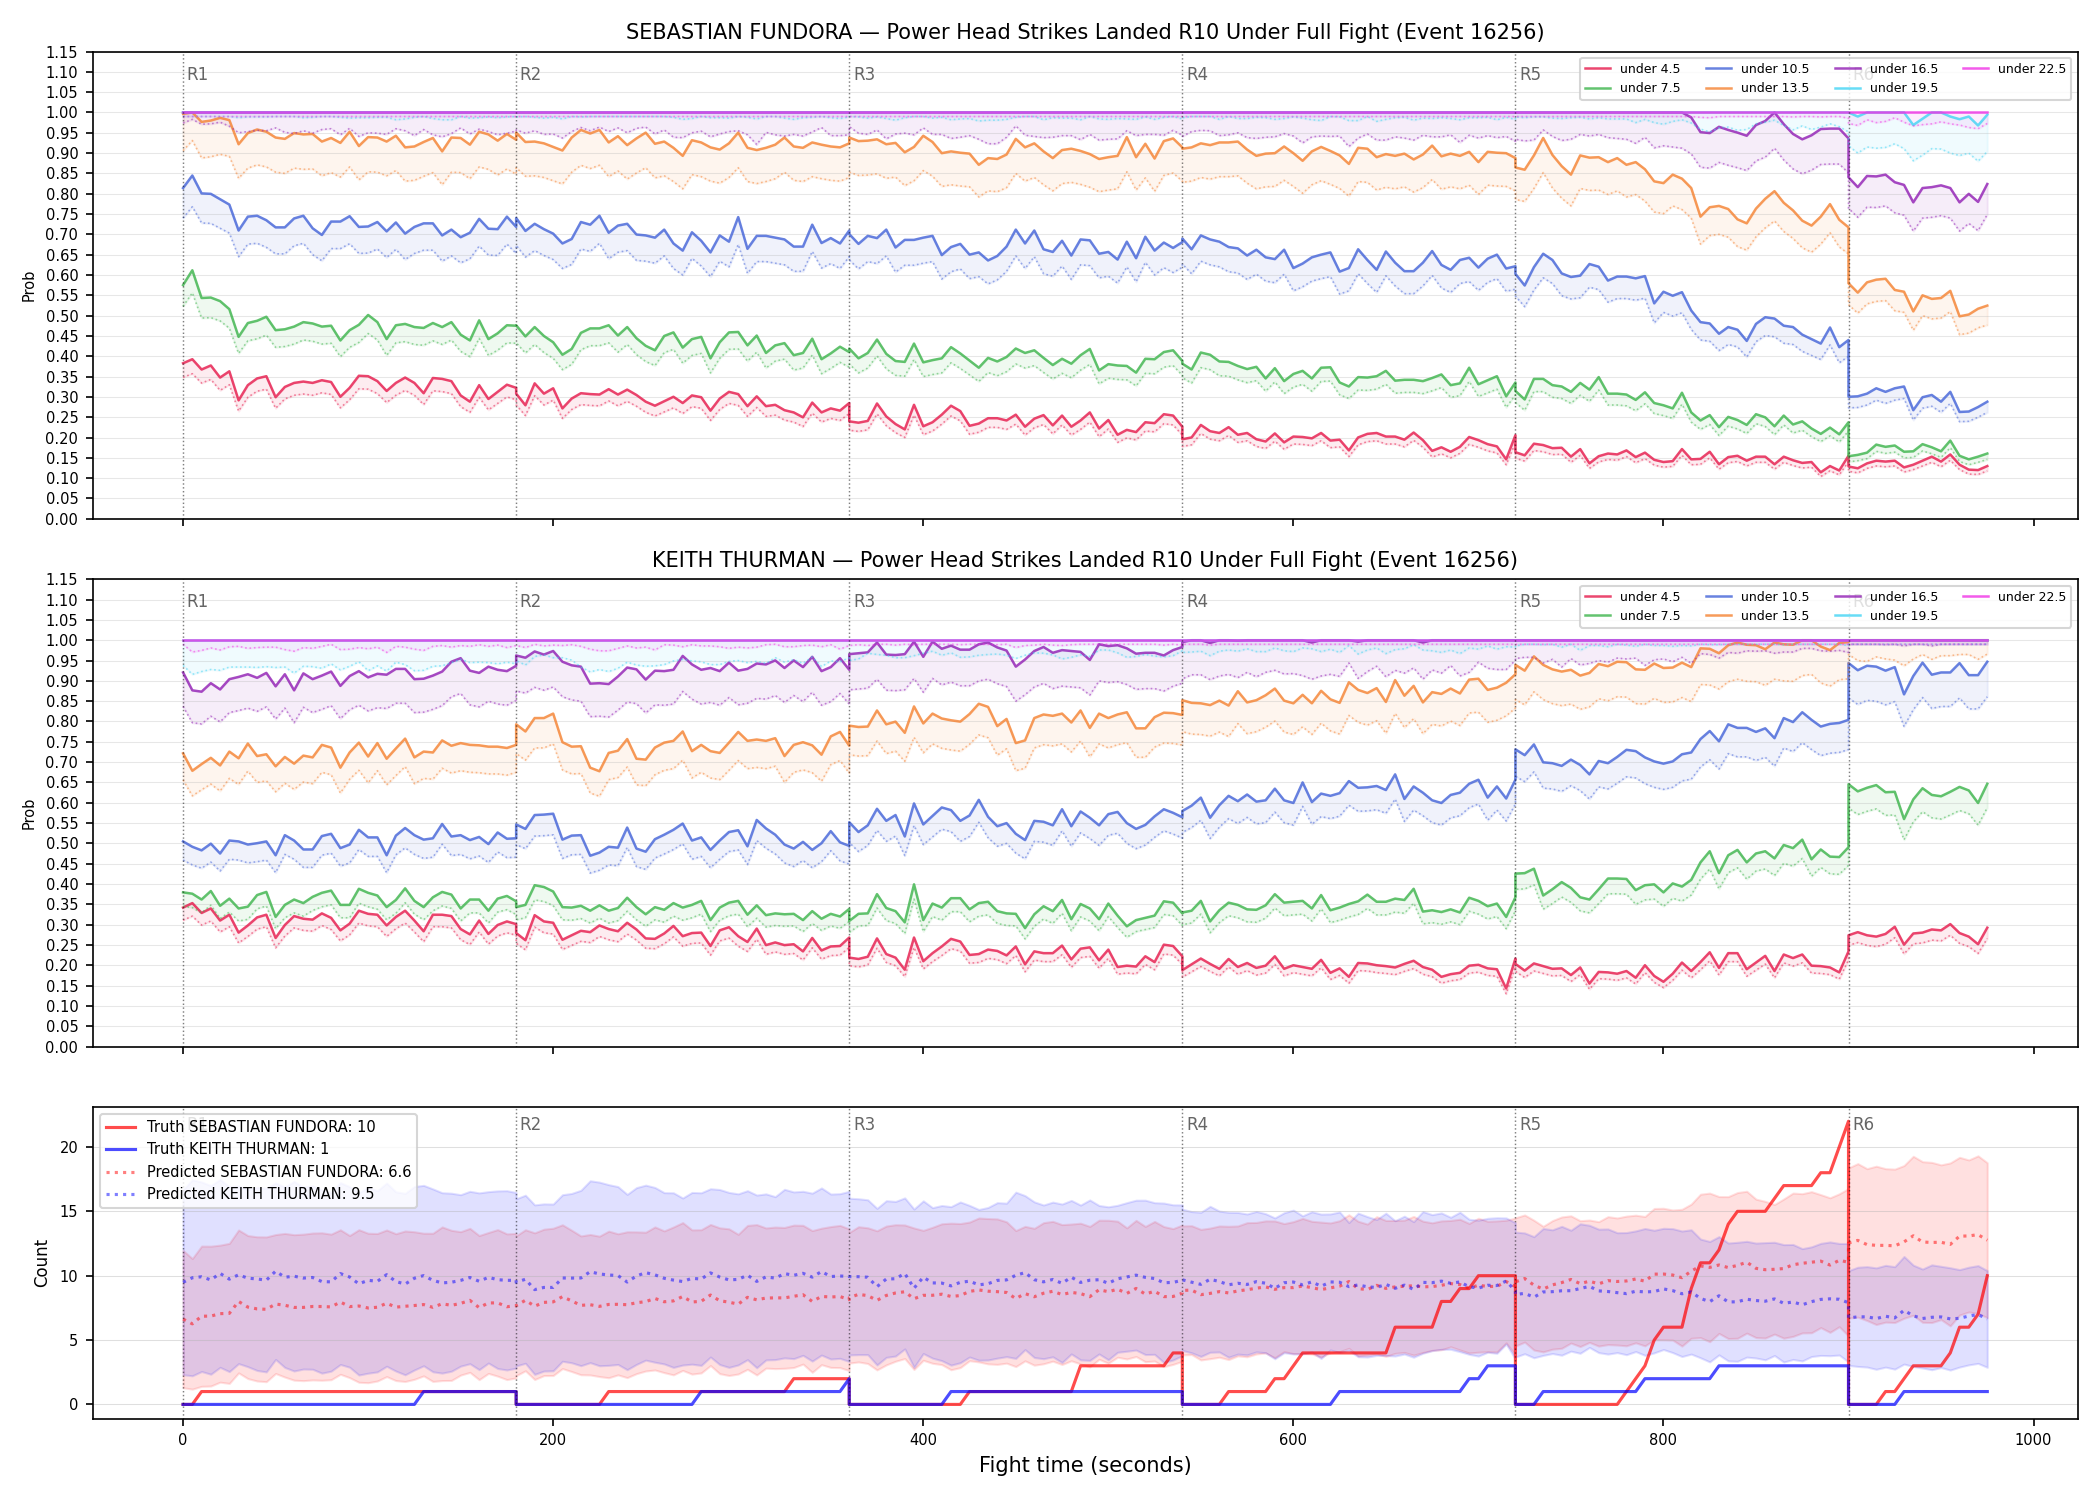Screen dimensions: 2100x1500
Task: Click the R5 round marker in Count chart
Action: [x=1530, y=1124]
